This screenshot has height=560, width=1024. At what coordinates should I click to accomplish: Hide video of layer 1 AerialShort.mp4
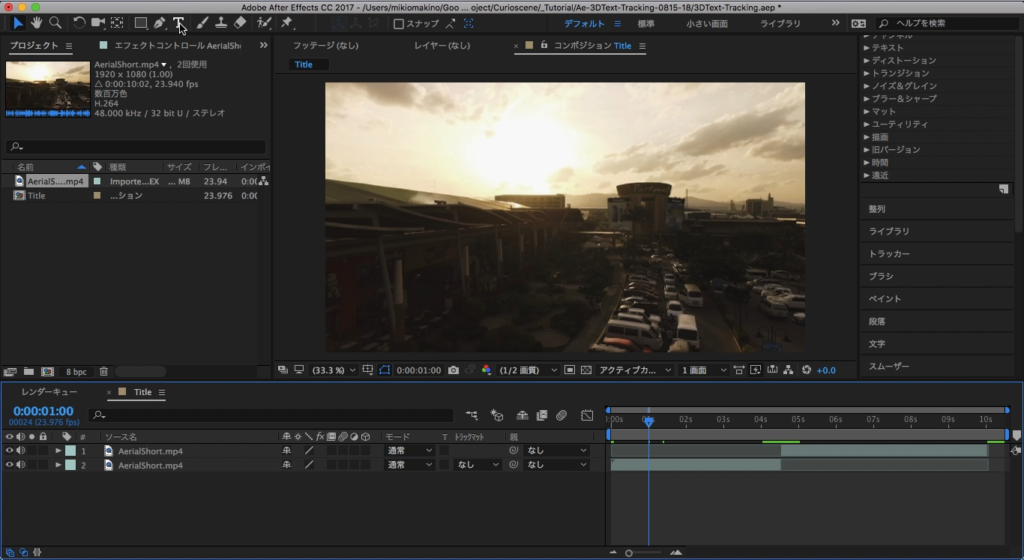10,451
